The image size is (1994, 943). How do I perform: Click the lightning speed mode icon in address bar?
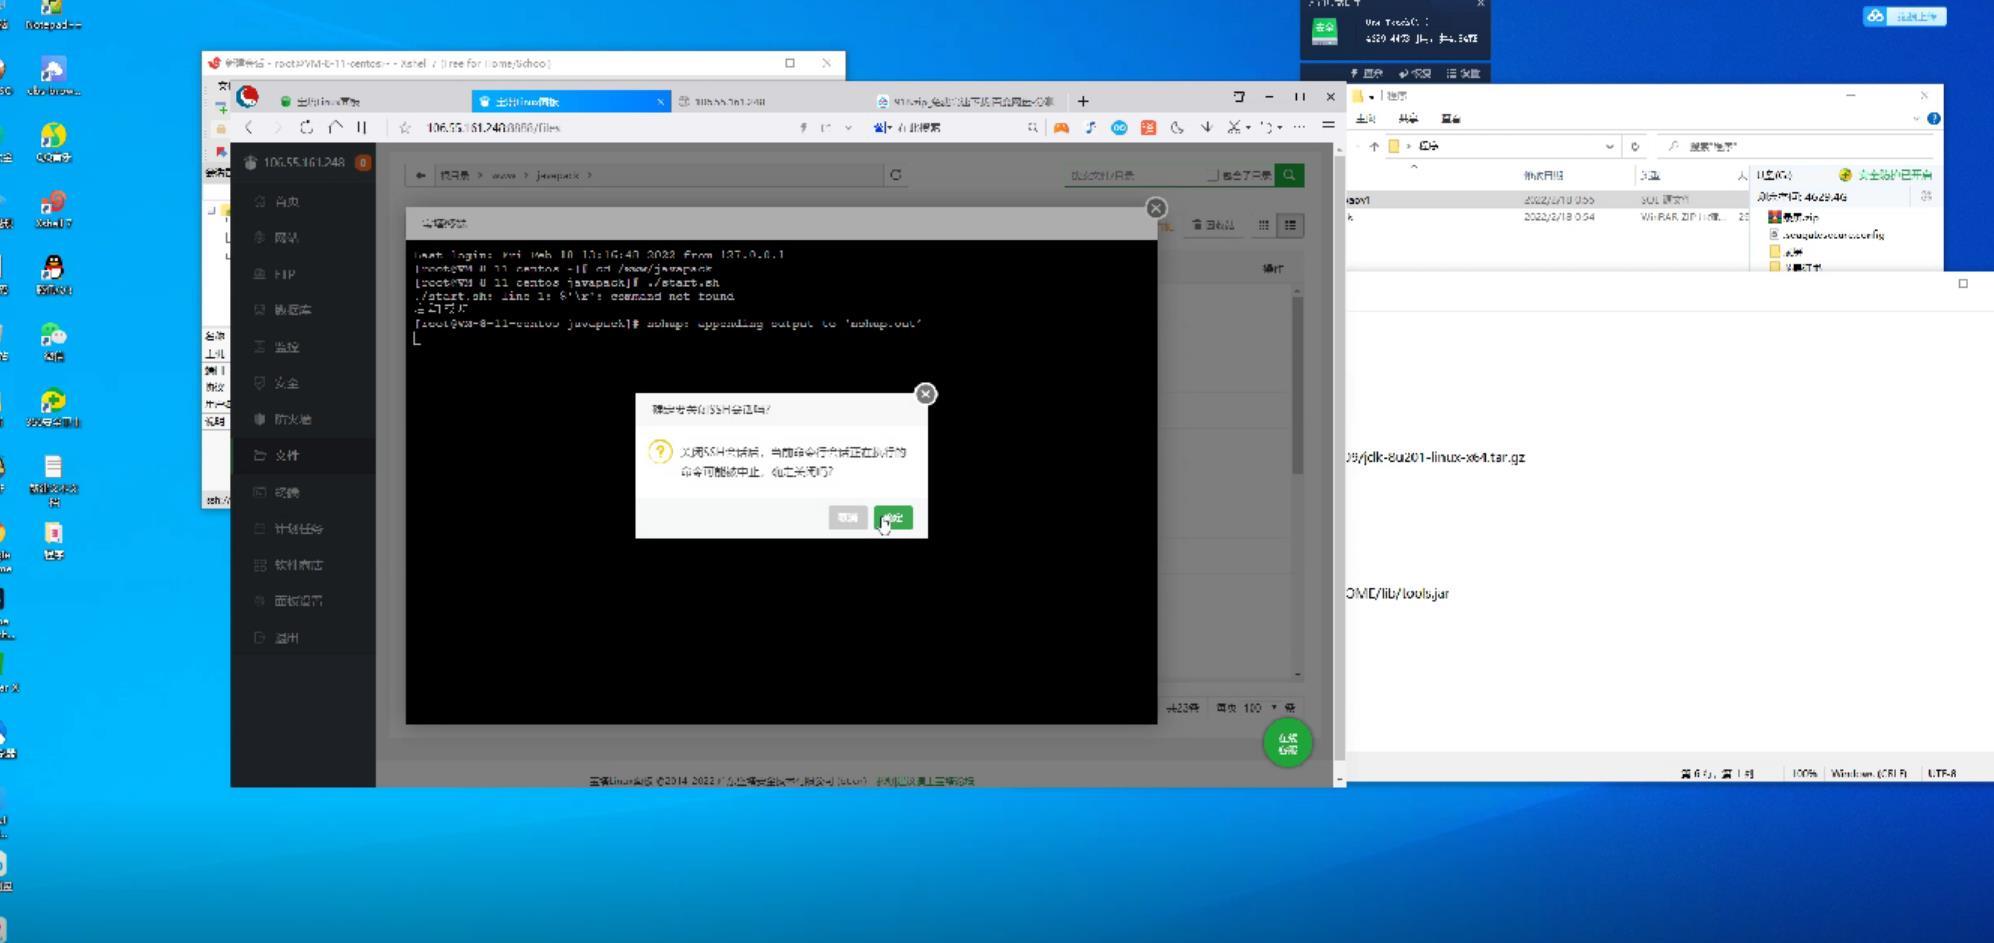coord(803,127)
